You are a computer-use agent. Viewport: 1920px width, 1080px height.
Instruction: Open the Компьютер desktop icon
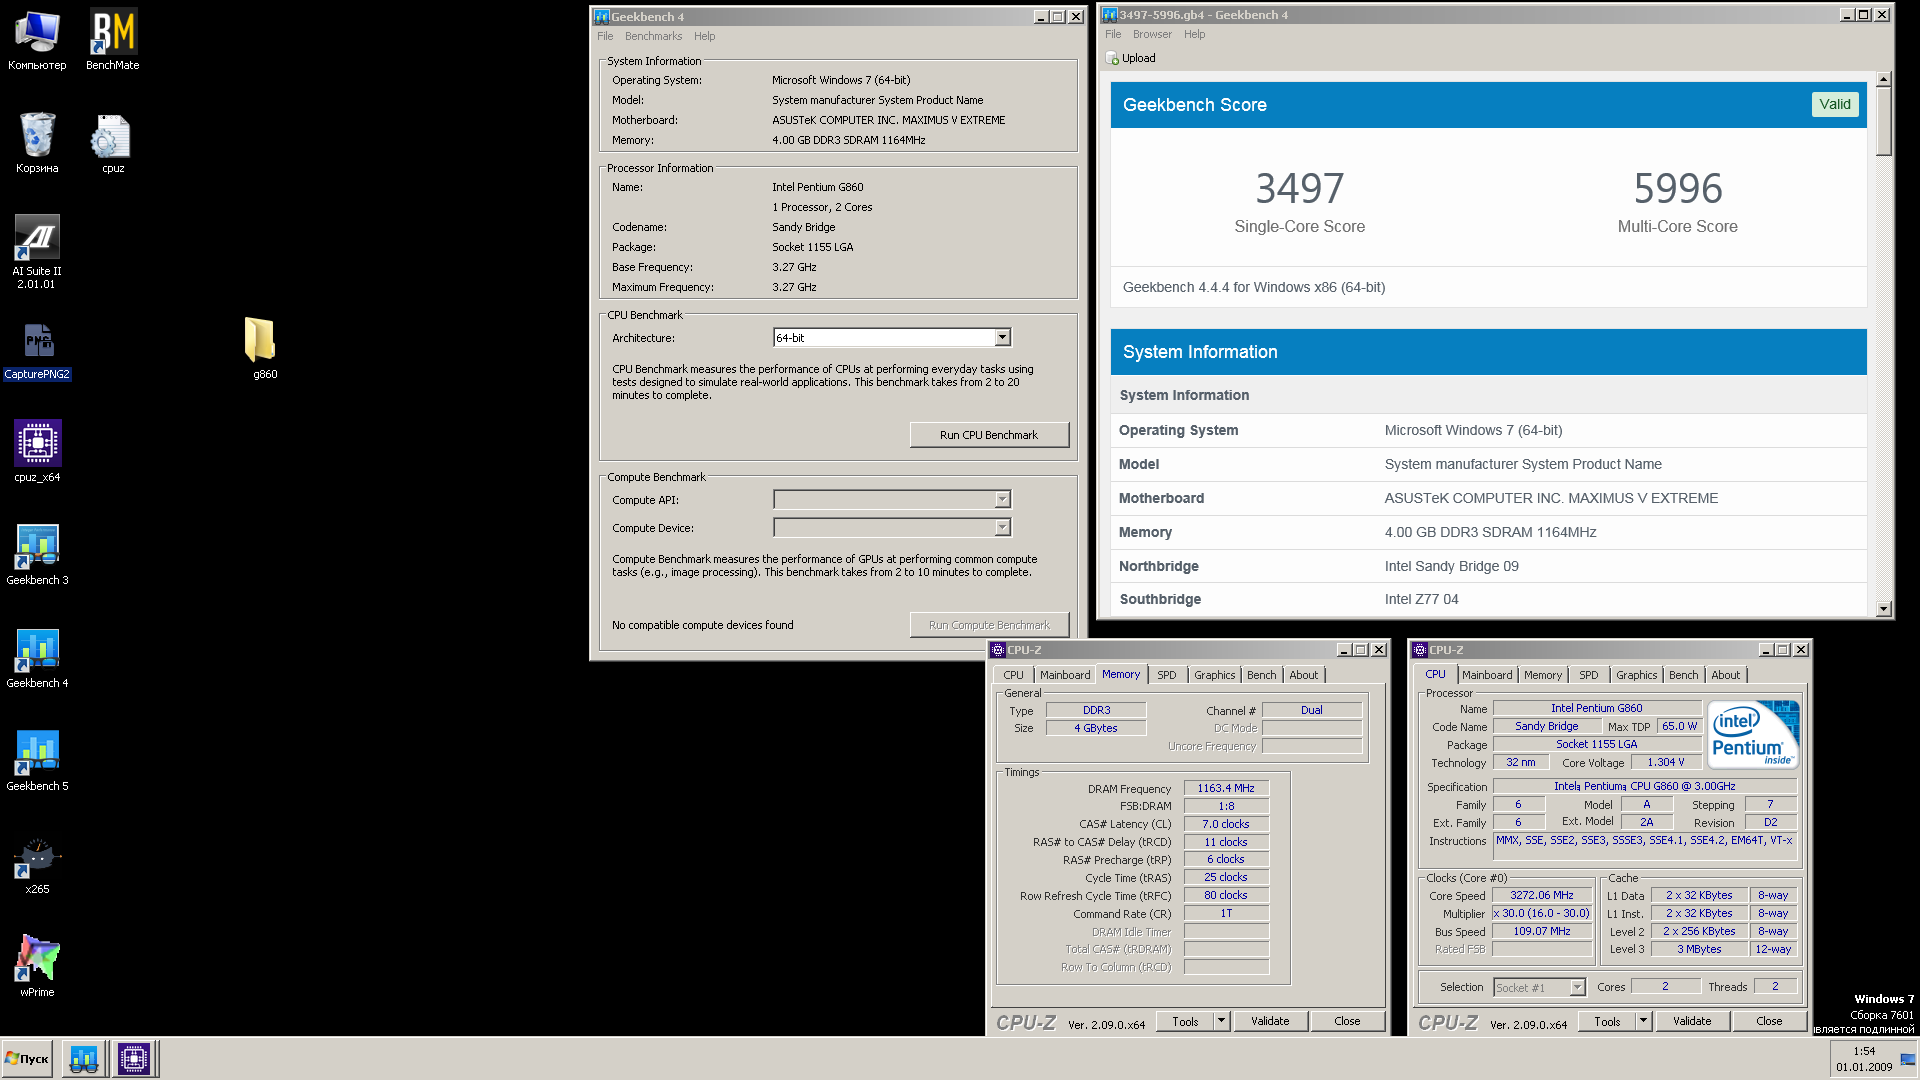pos(37,41)
